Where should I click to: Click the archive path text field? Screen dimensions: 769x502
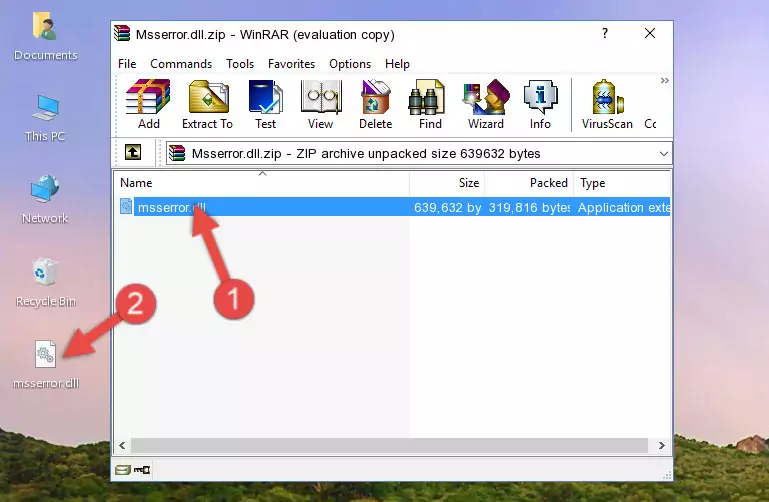pos(418,153)
